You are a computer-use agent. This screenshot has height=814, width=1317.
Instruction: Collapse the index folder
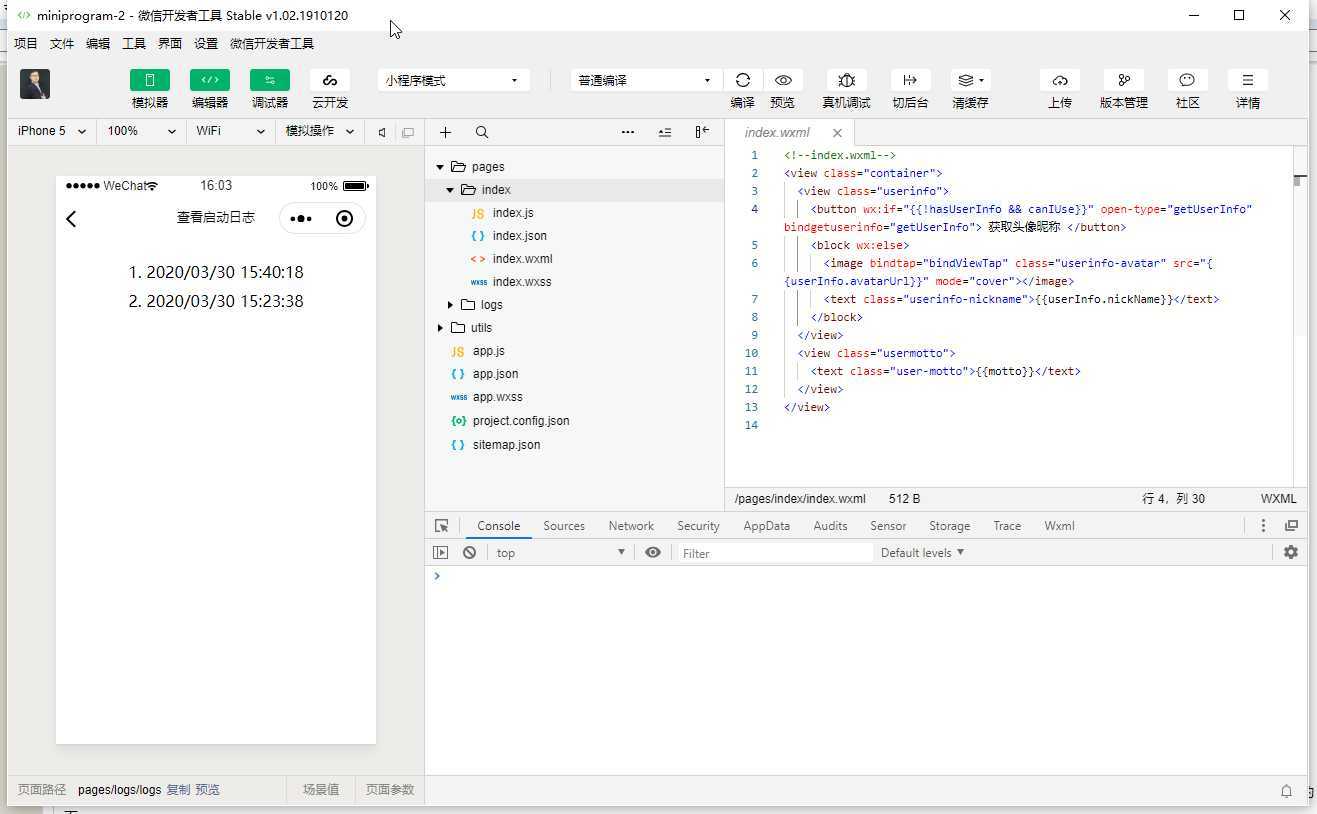coord(450,190)
